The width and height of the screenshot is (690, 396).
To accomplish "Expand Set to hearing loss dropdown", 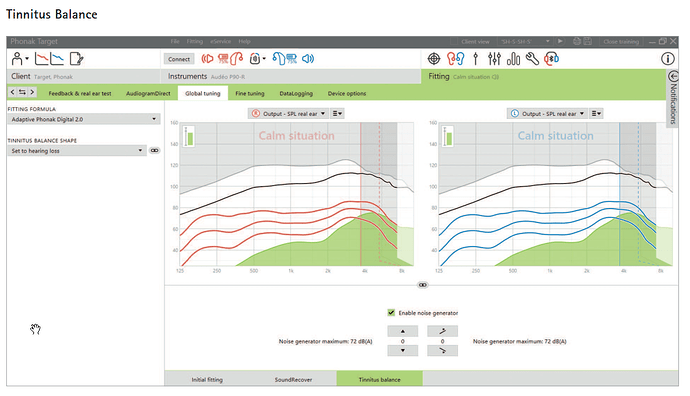I will pyautogui.click(x=77, y=150).
